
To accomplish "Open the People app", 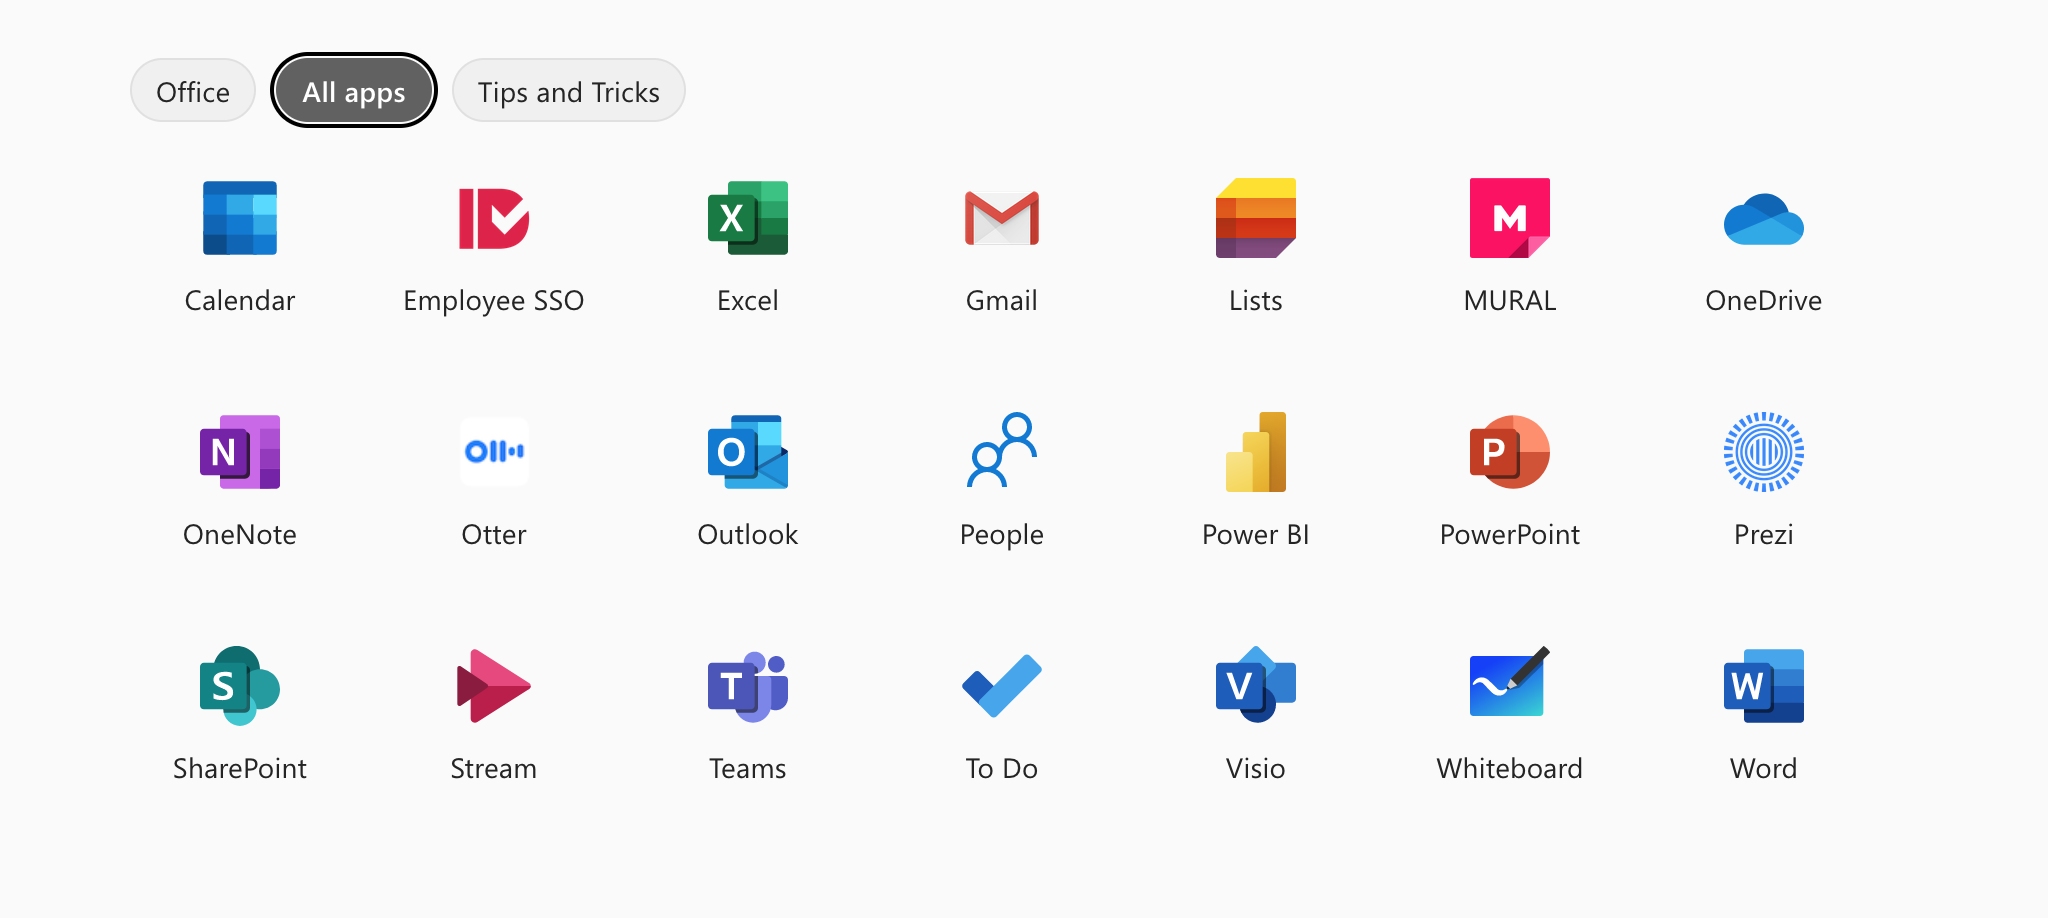I will [1001, 452].
